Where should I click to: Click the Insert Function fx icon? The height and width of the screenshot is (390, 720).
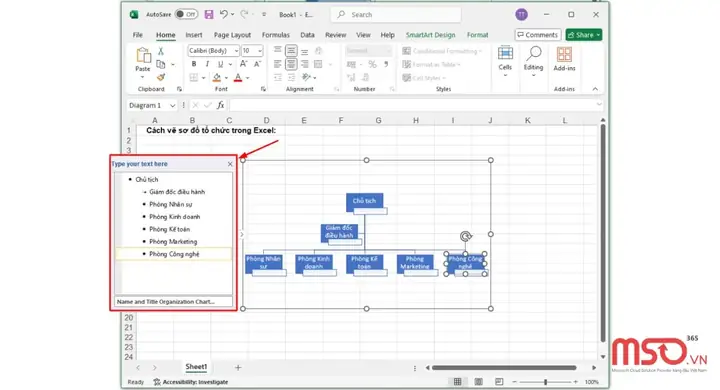tap(220, 105)
